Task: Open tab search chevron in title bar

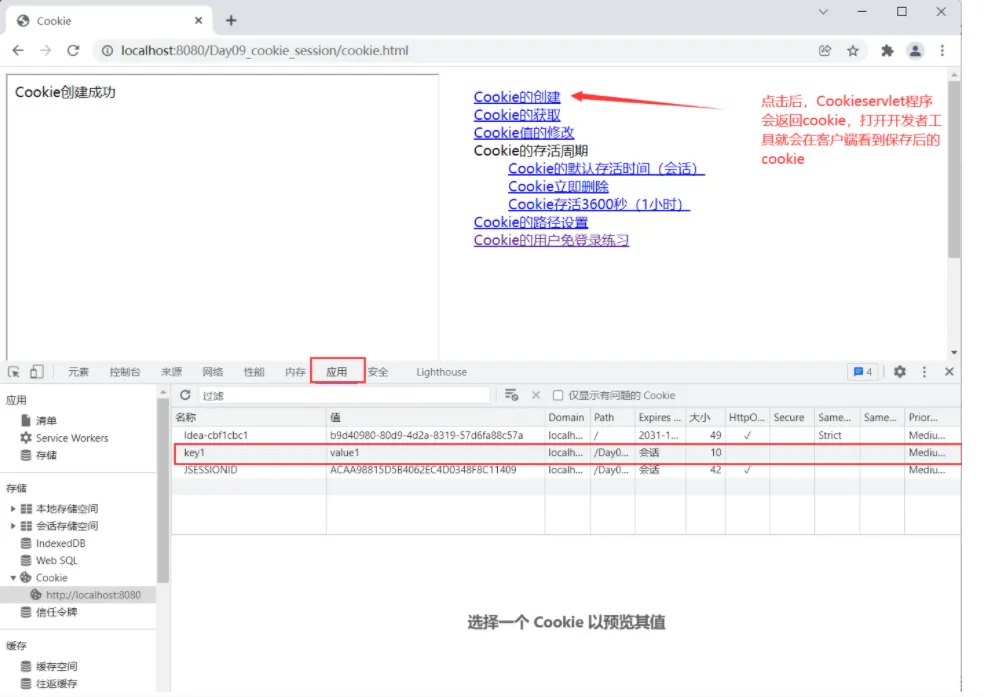Action: coord(823,12)
